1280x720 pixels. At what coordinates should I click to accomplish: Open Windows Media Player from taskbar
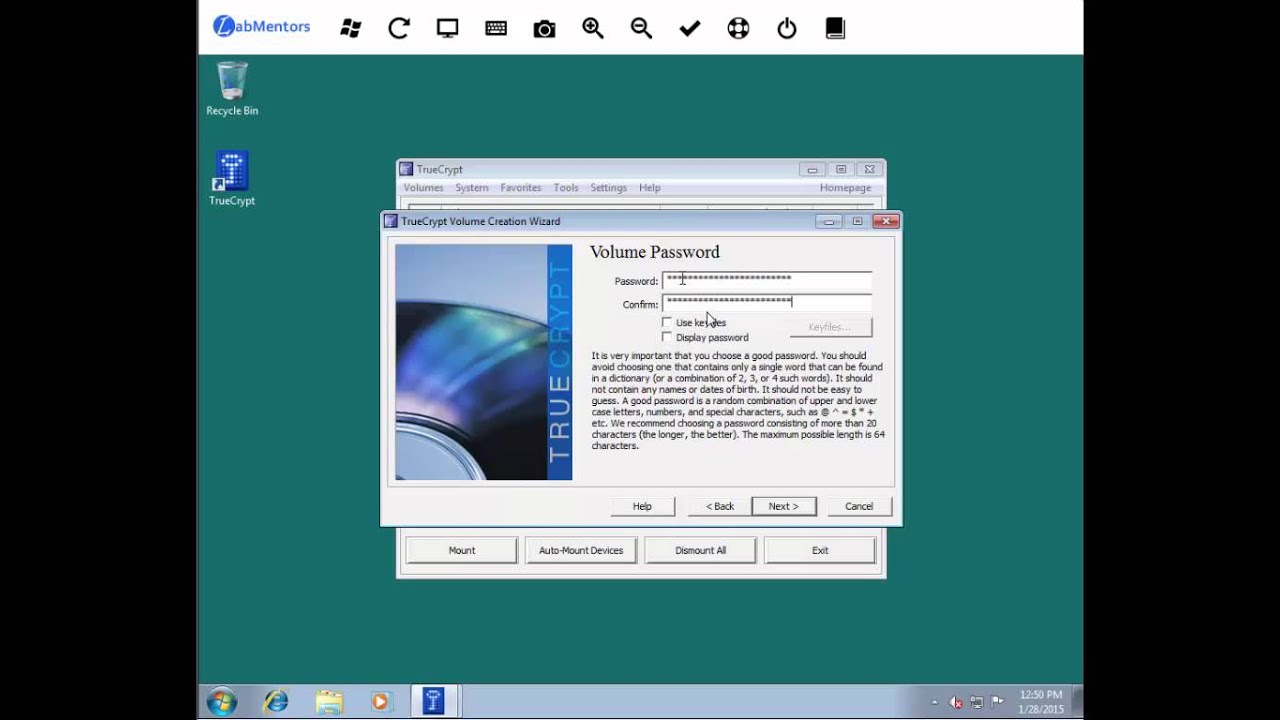pos(380,701)
